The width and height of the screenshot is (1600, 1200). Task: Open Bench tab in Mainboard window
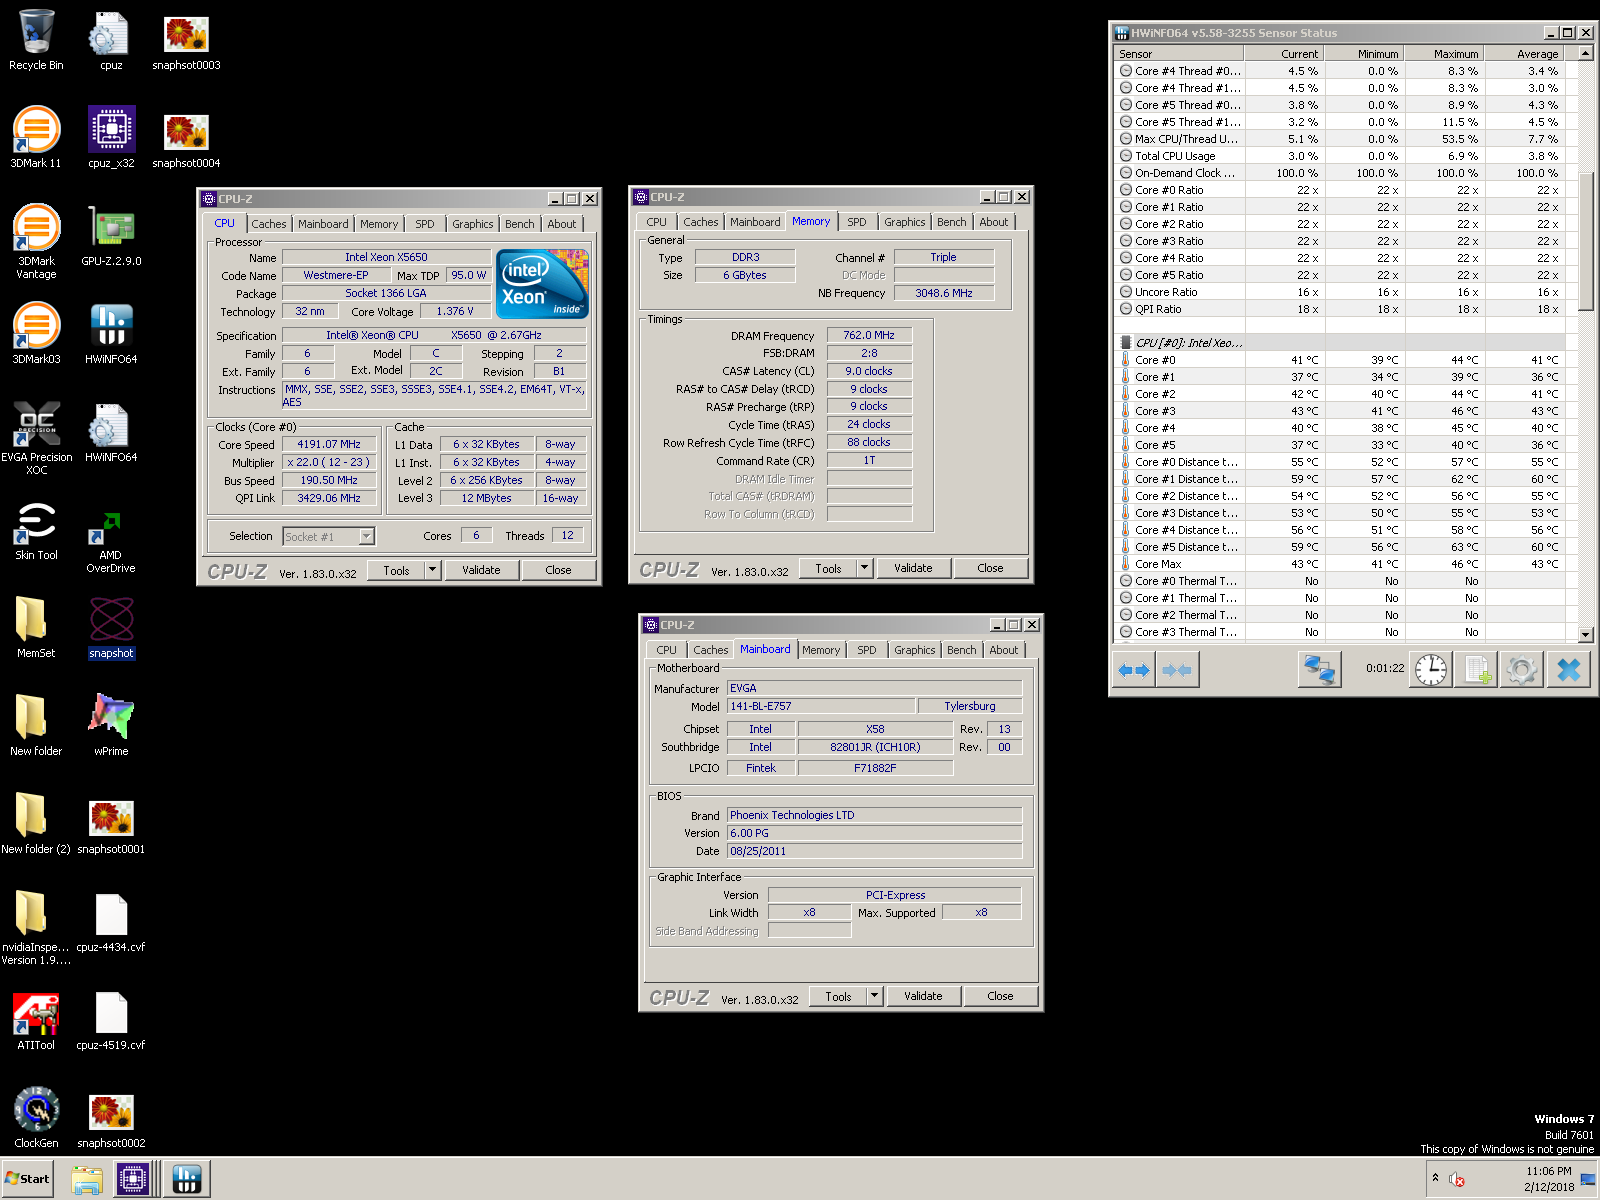[x=961, y=650]
